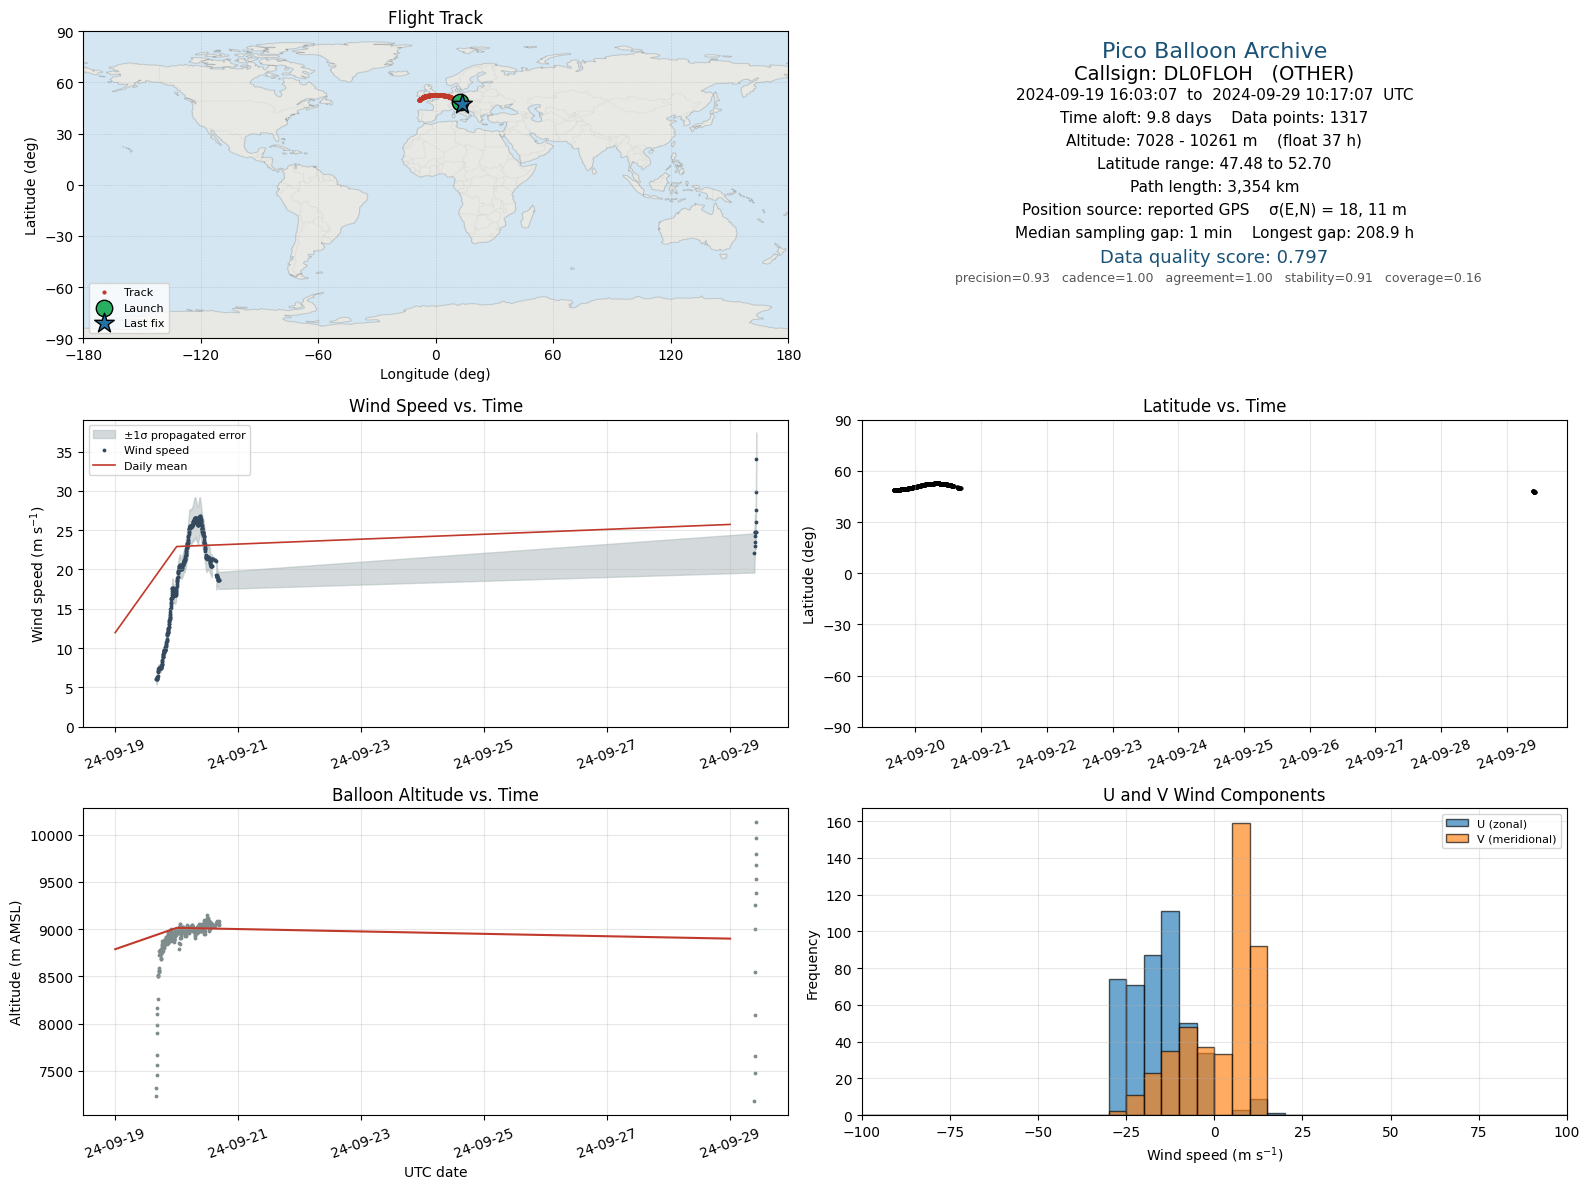The image size is (1589, 1189).
Task: Click the blue U (zonal) legend swatch
Action: 1457,824
